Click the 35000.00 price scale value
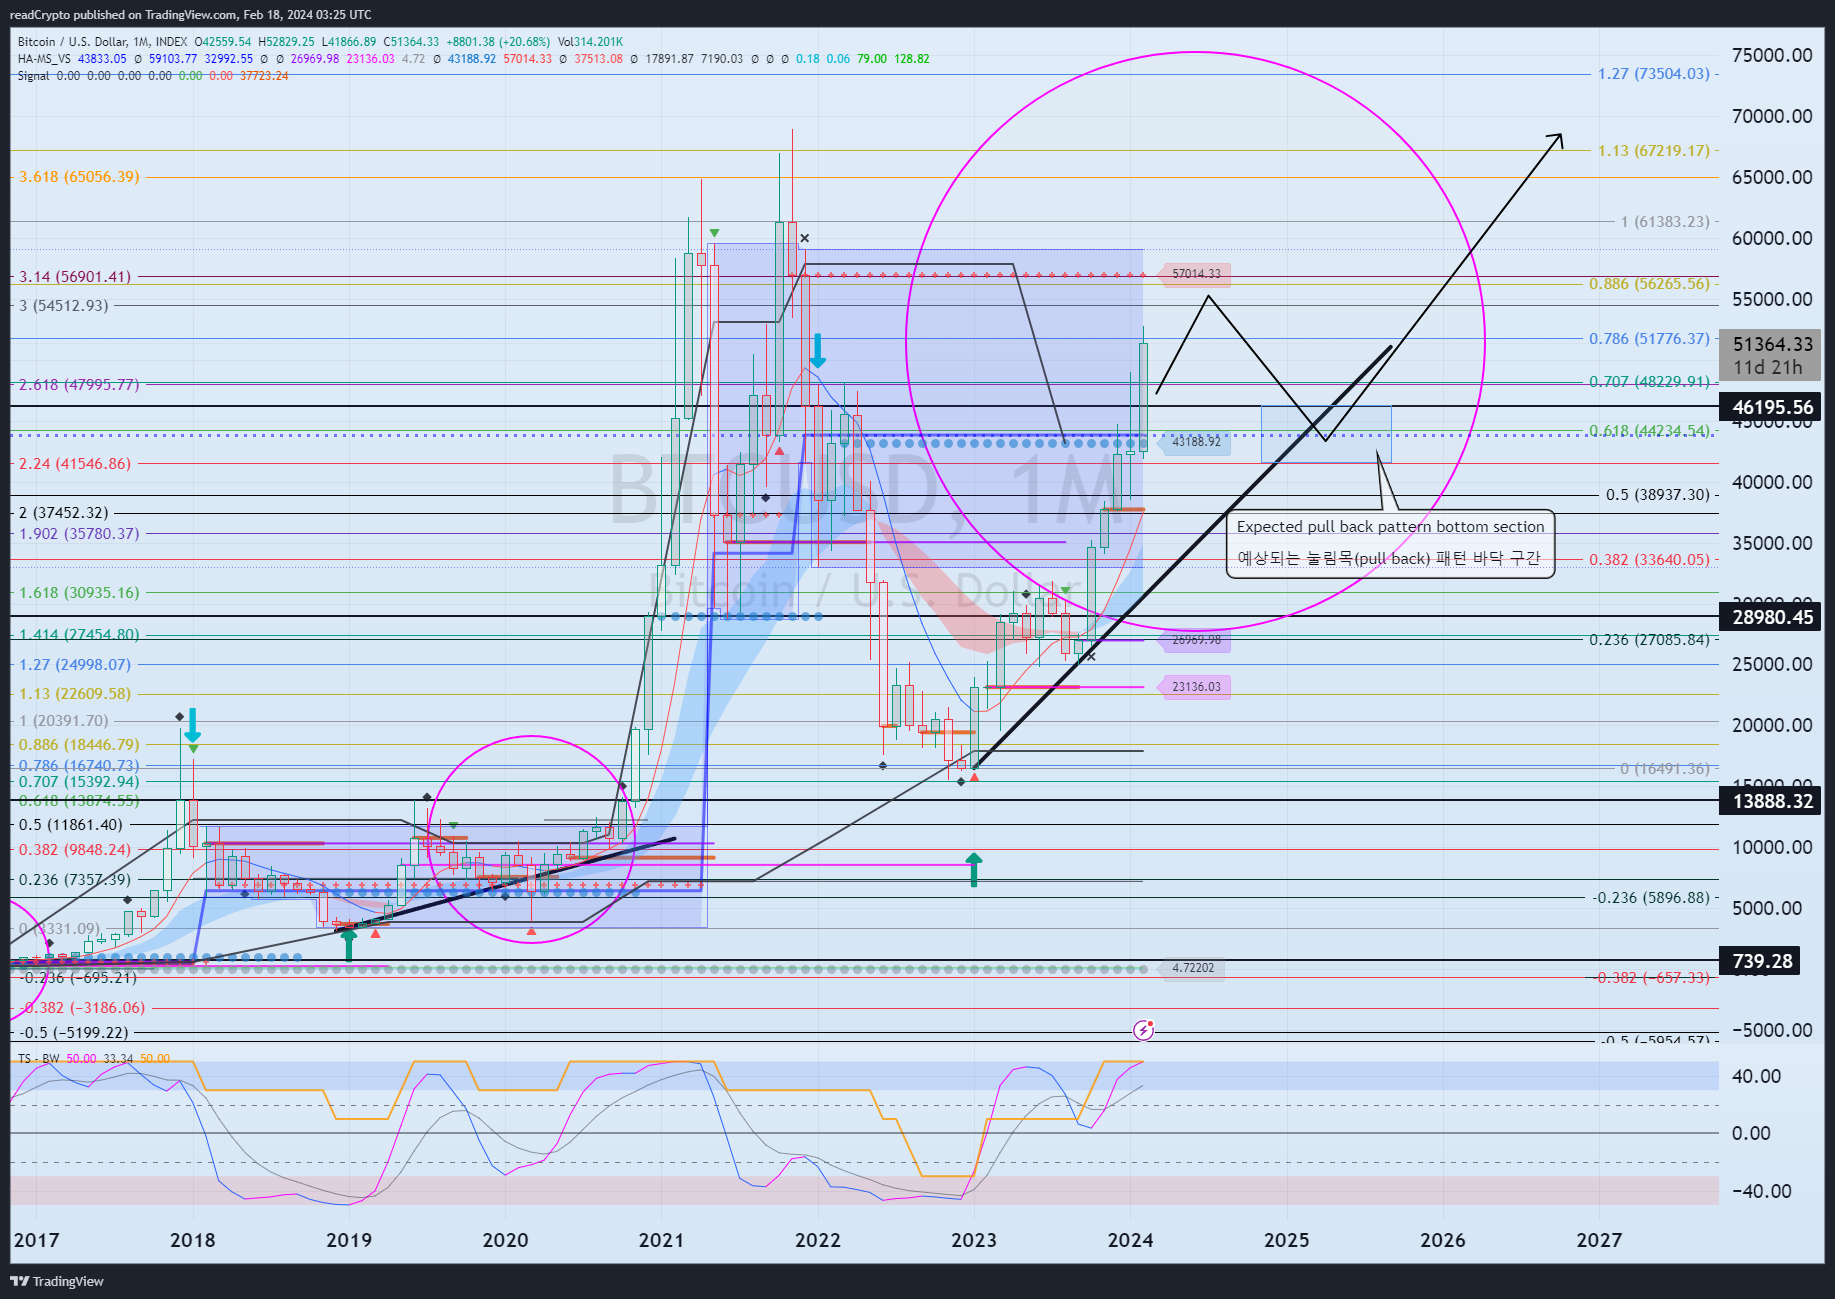The height and width of the screenshot is (1299, 1835). [1772, 544]
